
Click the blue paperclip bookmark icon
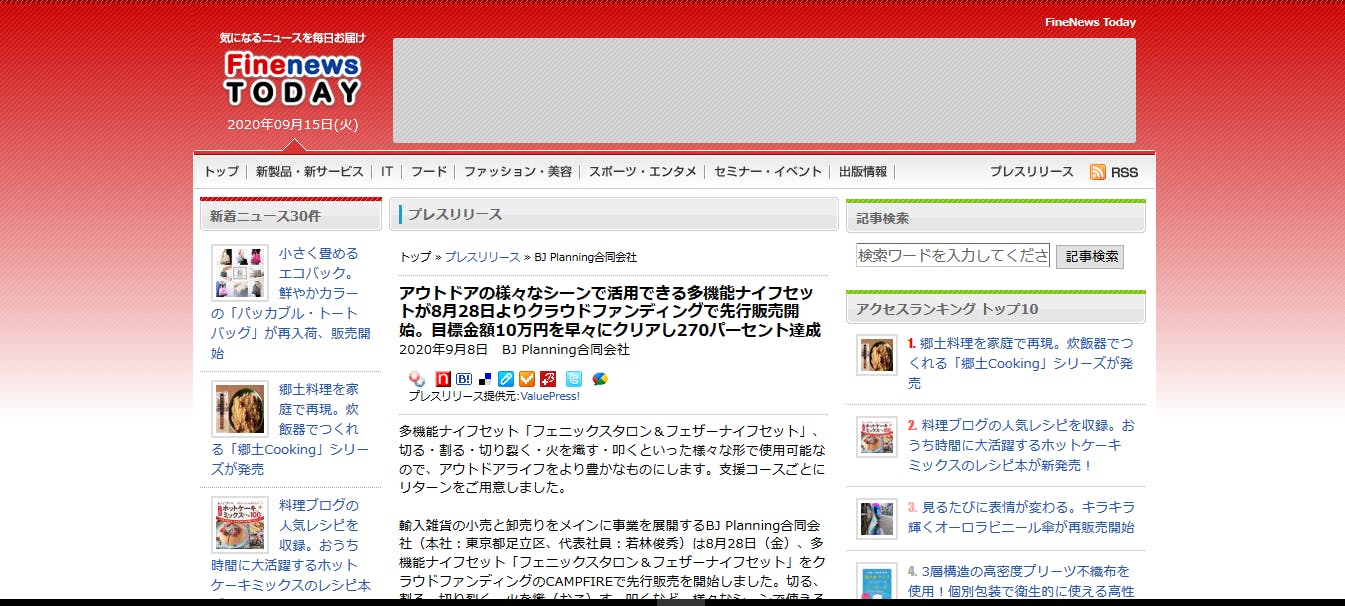click(506, 379)
